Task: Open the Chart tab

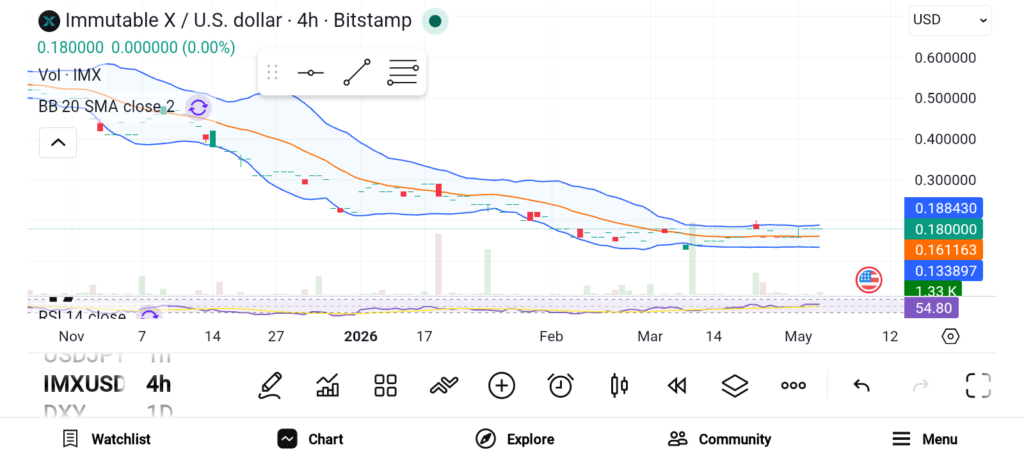Action: pos(310,439)
